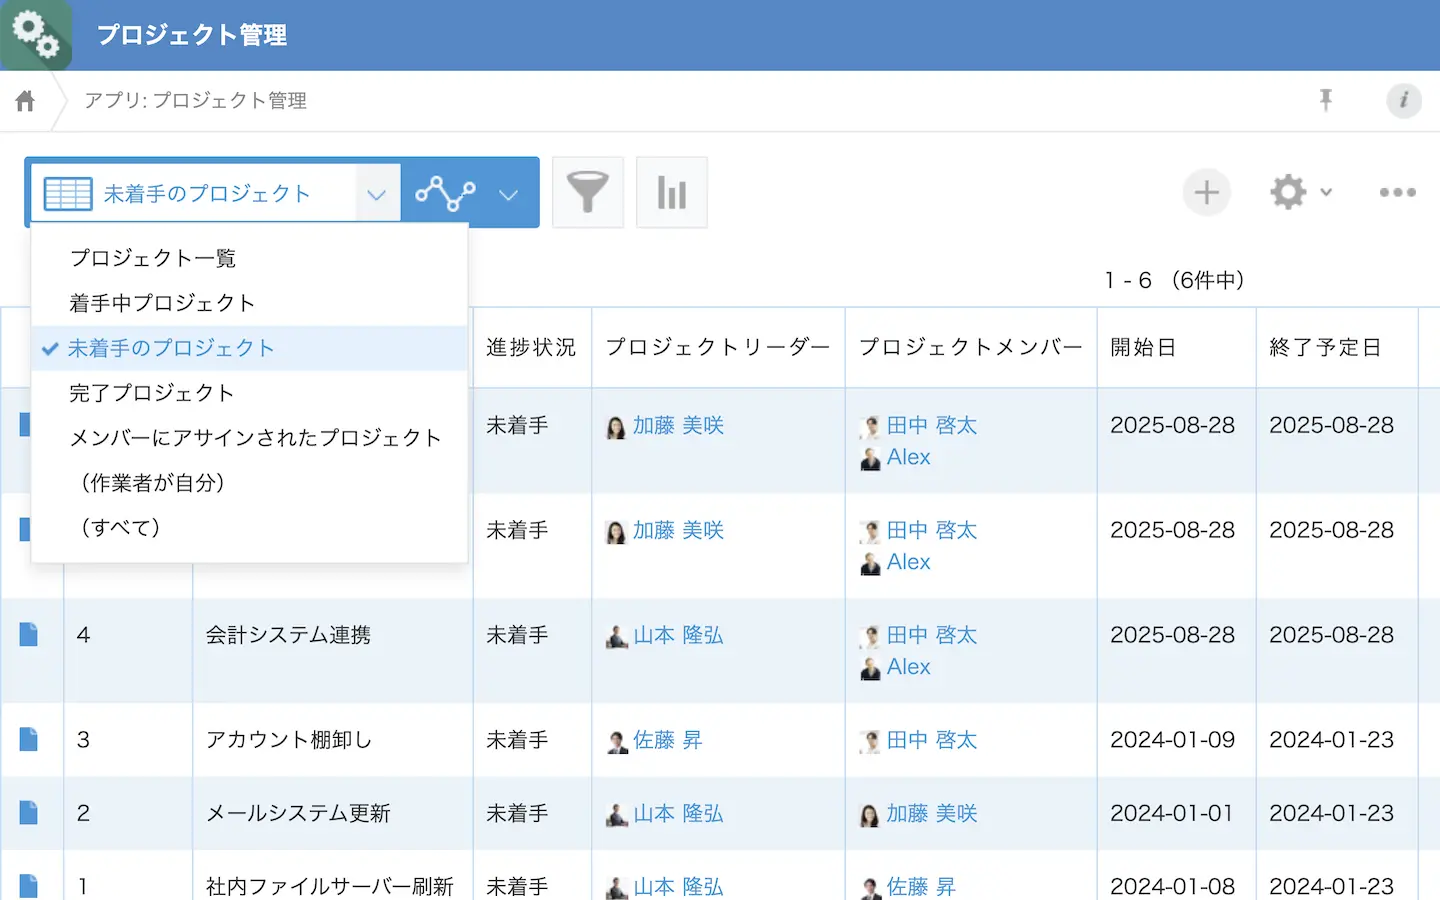The width and height of the screenshot is (1440, 900).
Task: Select 着手中プロジェクト view option
Action: point(162,303)
